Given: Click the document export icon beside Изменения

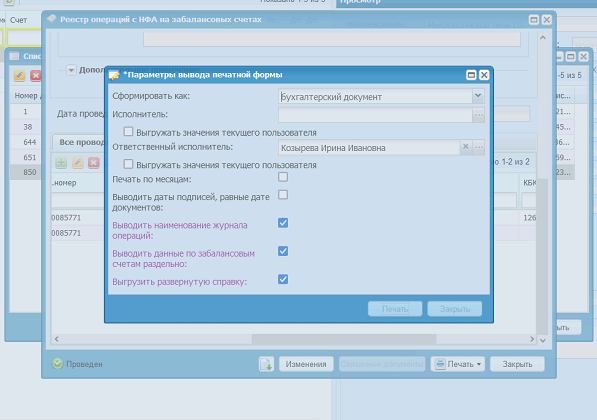Looking at the screenshot, I should 266,364.
